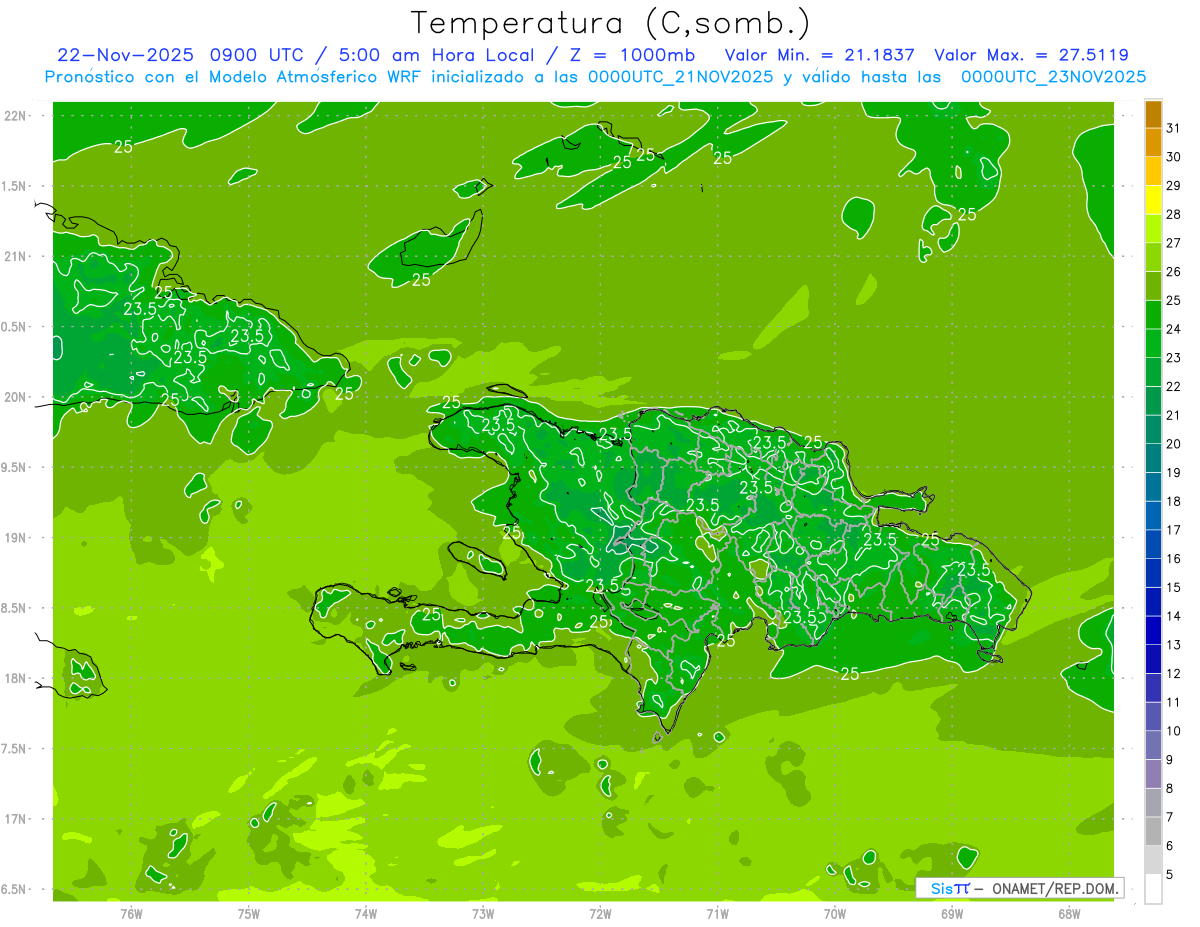The width and height of the screenshot is (1200, 927).
Task: Click the "0000UTC_23NOV2025" valid-until text
Action: pos(1053,77)
